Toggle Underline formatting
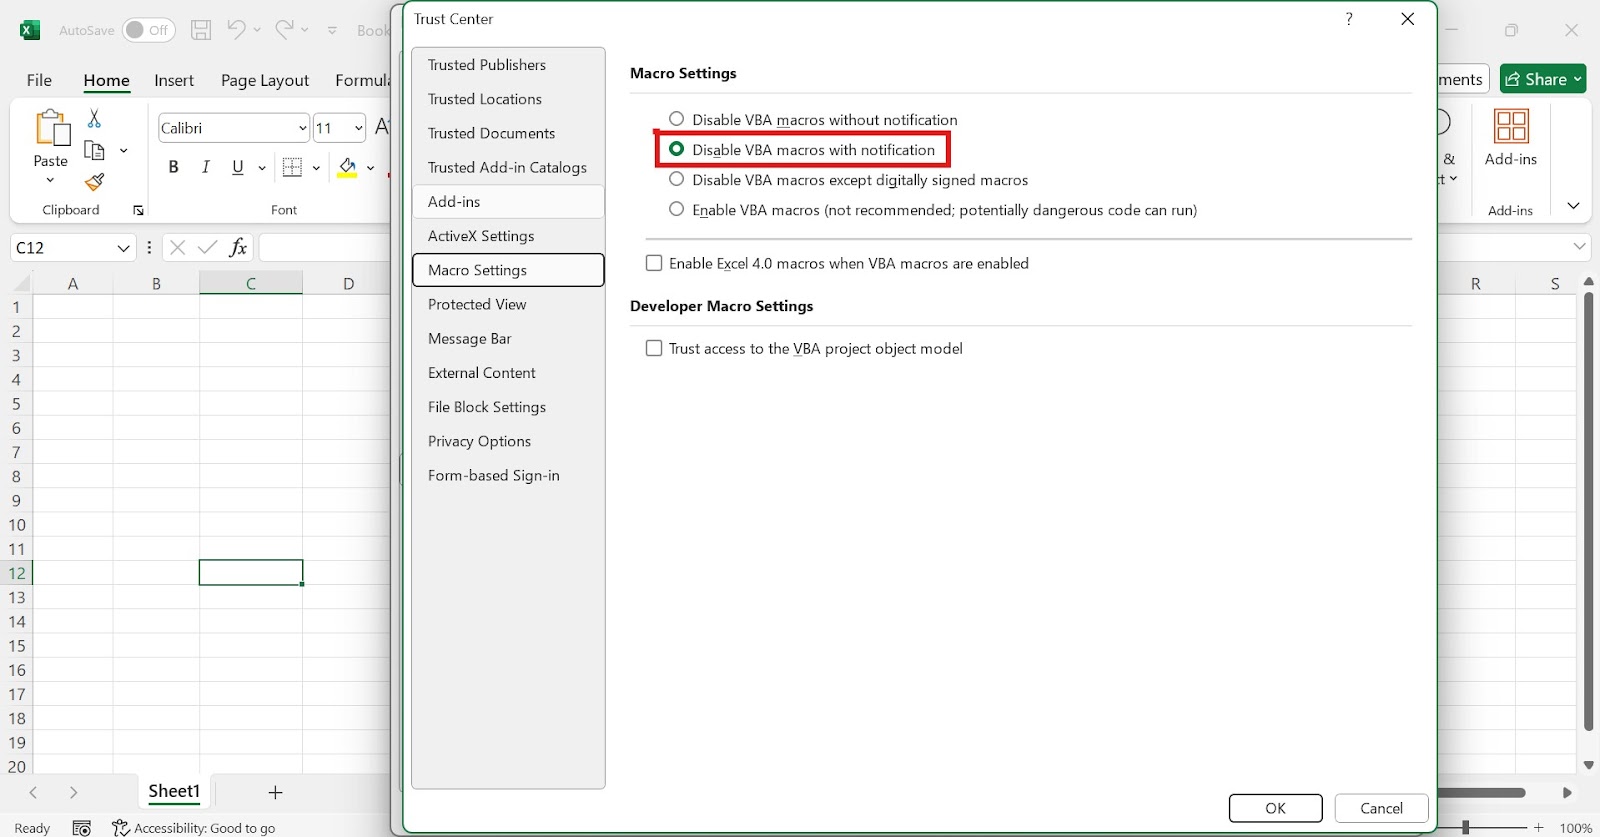Screen dimensions: 1600x837 tap(237, 167)
